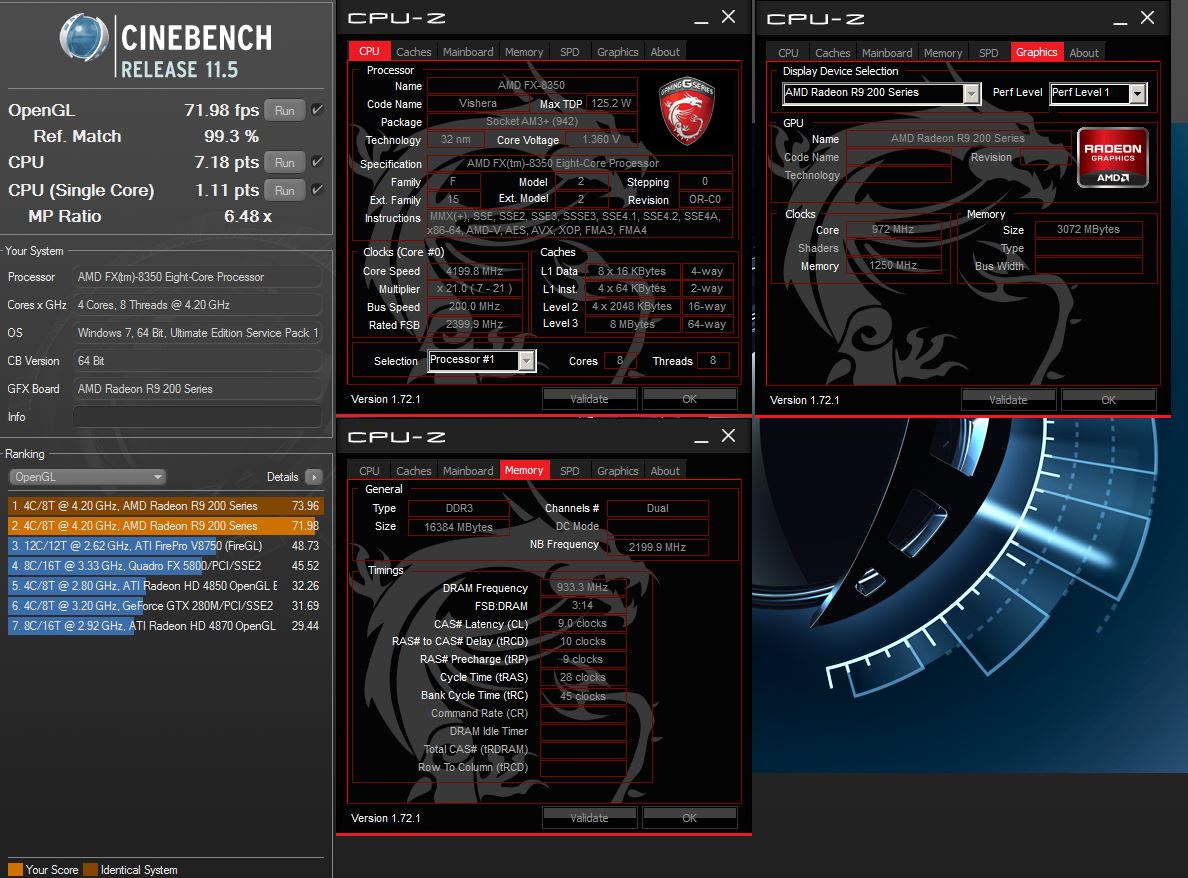This screenshot has height=878, width=1188.
Task: Click the Core Speed 4199.8 MHz value
Action: 475,271
